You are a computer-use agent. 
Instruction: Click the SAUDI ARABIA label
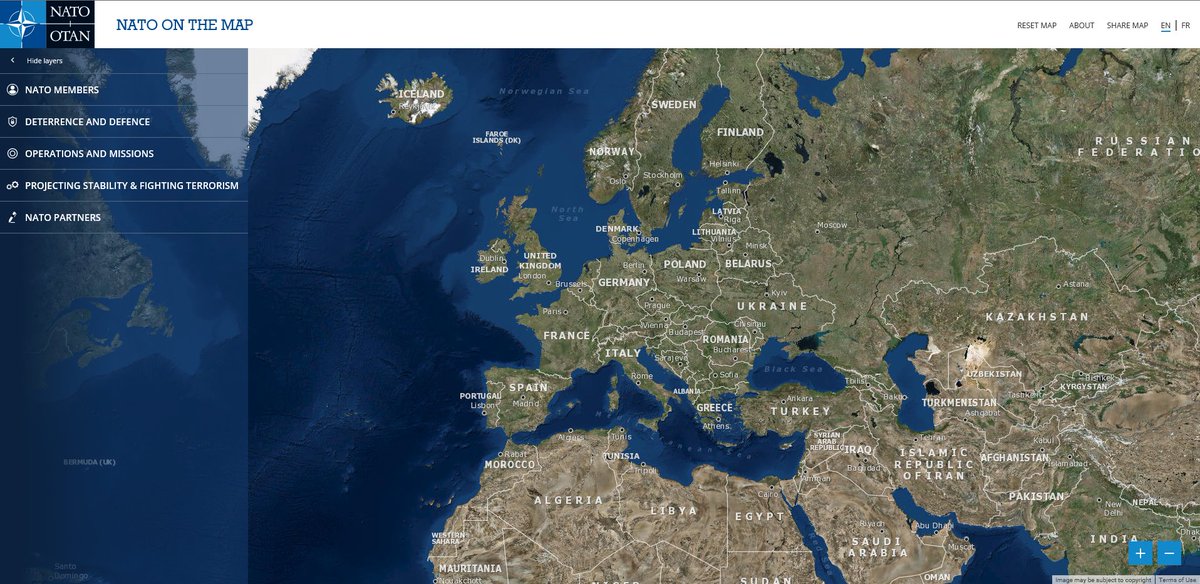click(879, 547)
